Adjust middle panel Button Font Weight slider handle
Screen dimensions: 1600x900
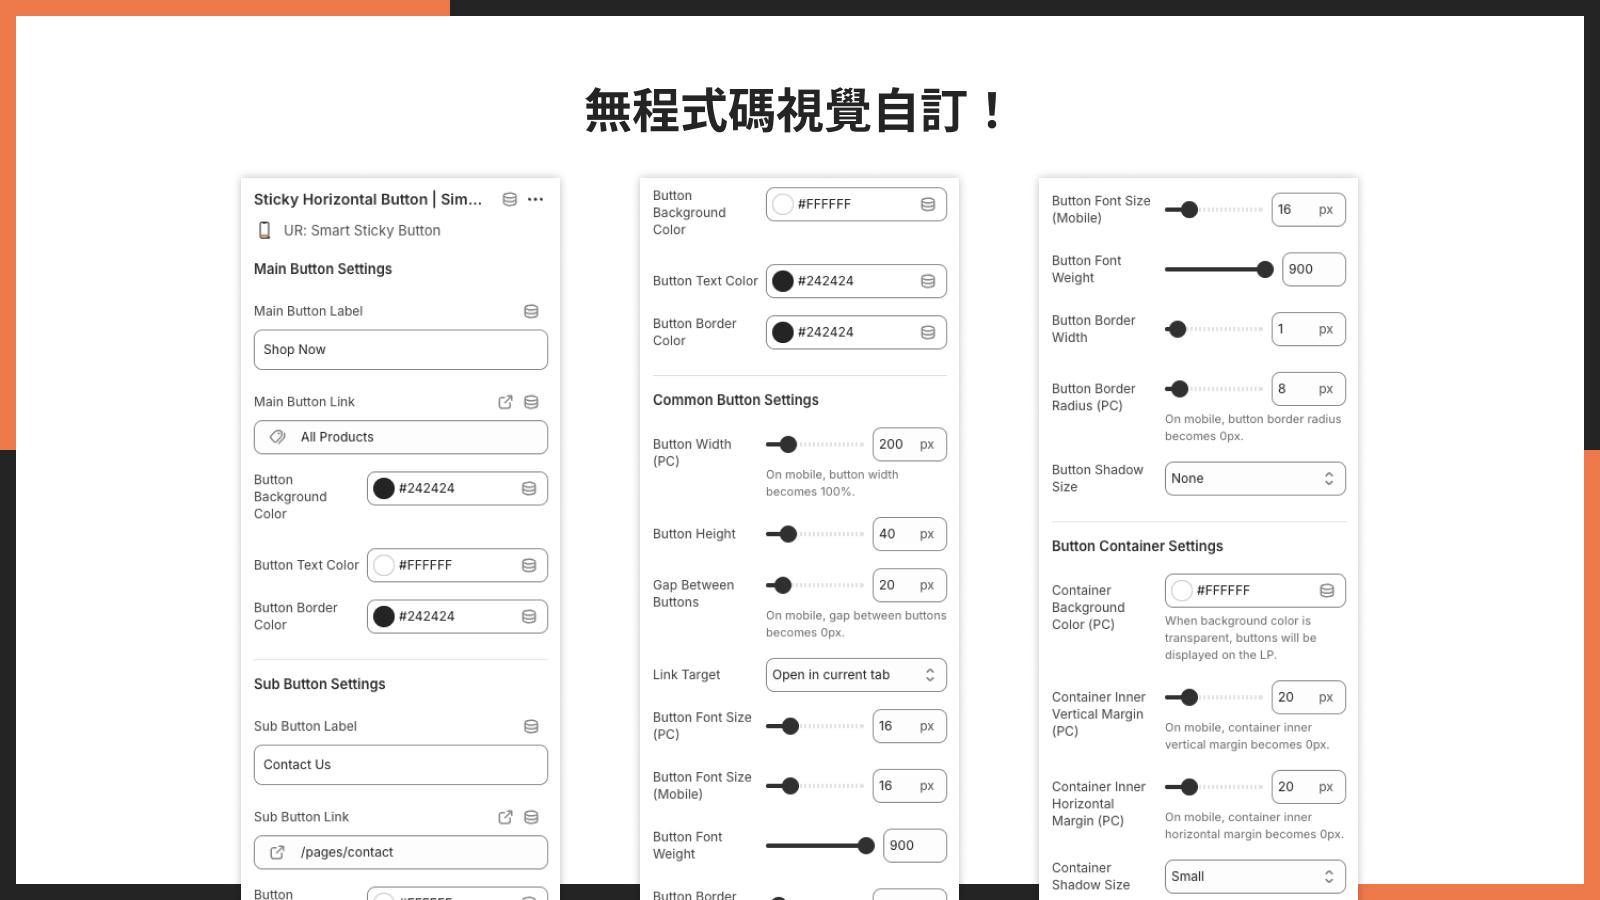[x=866, y=845]
